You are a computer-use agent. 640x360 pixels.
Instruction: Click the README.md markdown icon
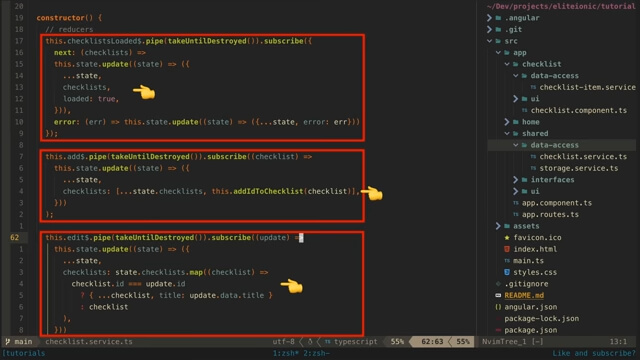click(498, 296)
